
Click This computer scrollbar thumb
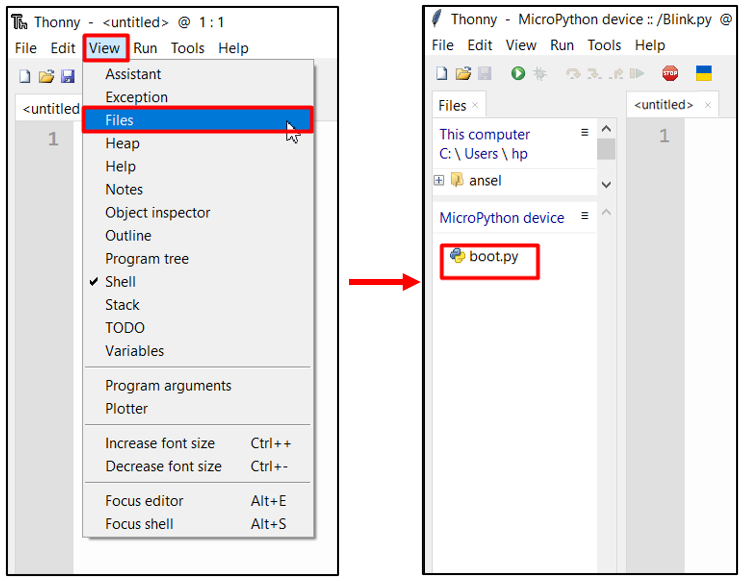pyautogui.click(x=606, y=149)
